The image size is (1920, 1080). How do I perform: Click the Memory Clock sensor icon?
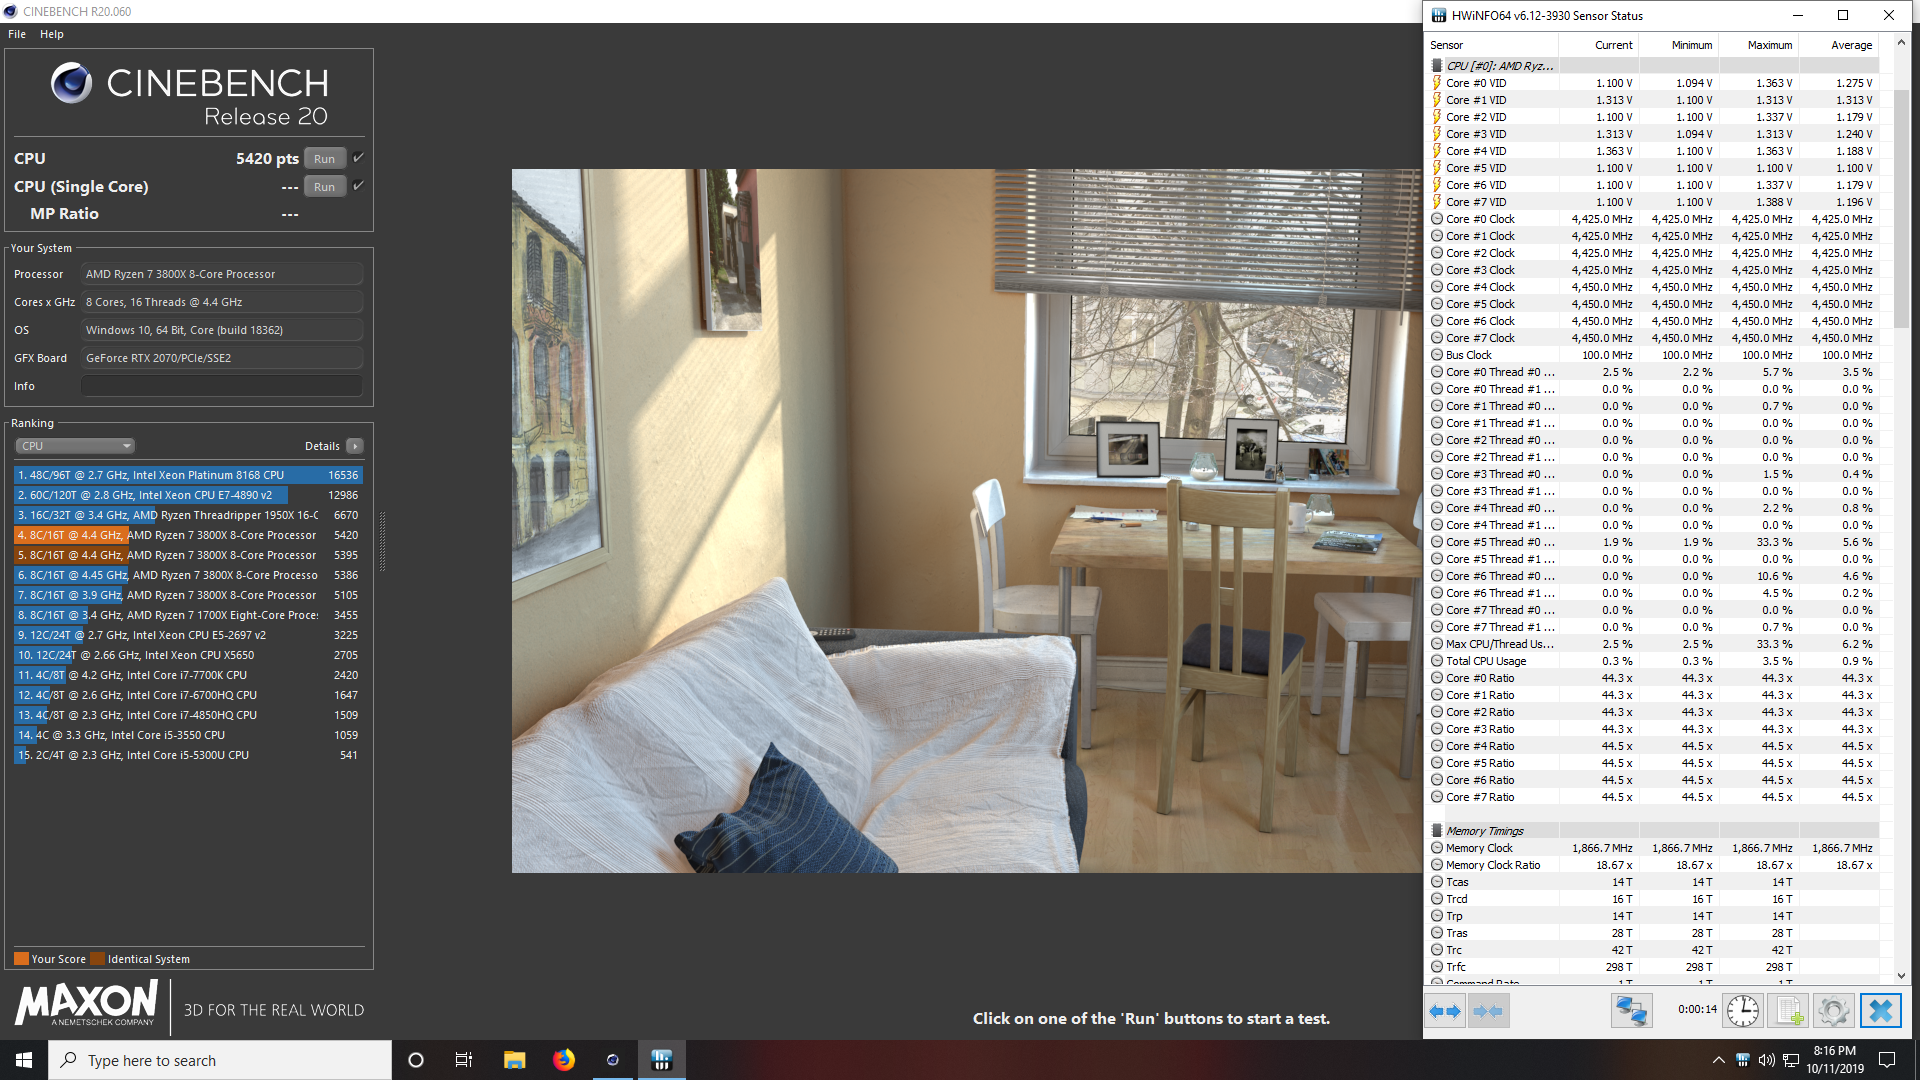pyautogui.click(x=1437, y=848)
